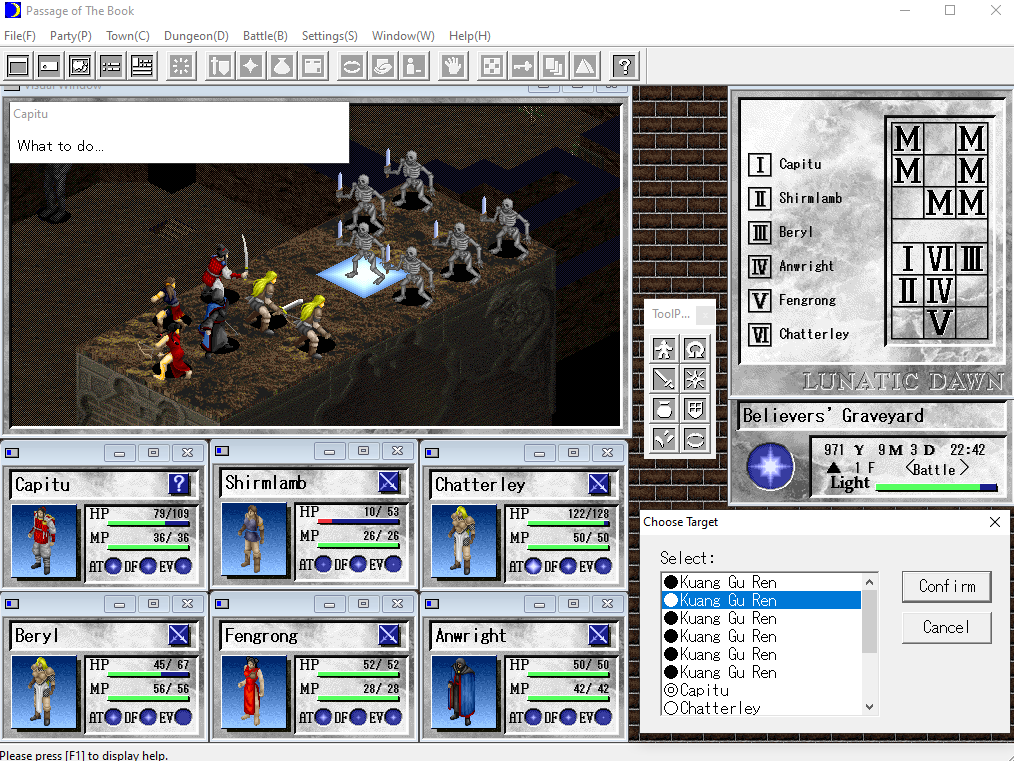Select Capitu in the target list
Viewport: 1014px width, 761px height.
point(704,690)
